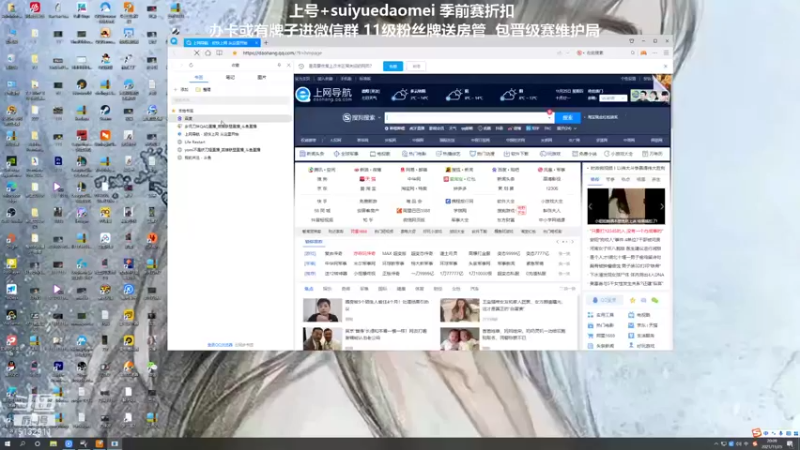The image size is (800, 450).
Task: Click the blue button in notification bar
Action: 393,66
